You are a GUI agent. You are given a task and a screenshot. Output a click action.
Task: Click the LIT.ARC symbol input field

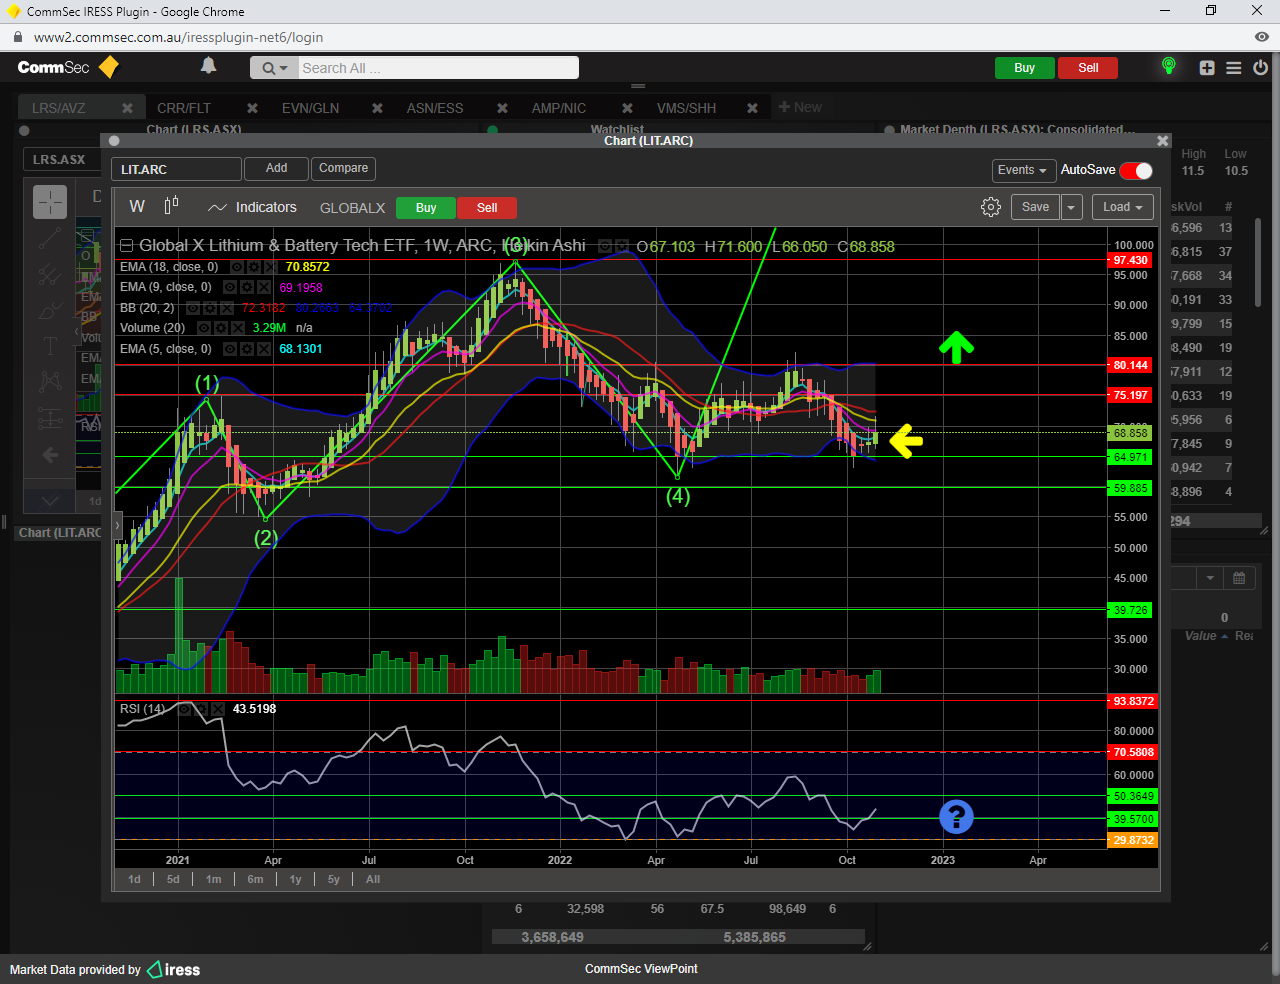click(176, 169)
